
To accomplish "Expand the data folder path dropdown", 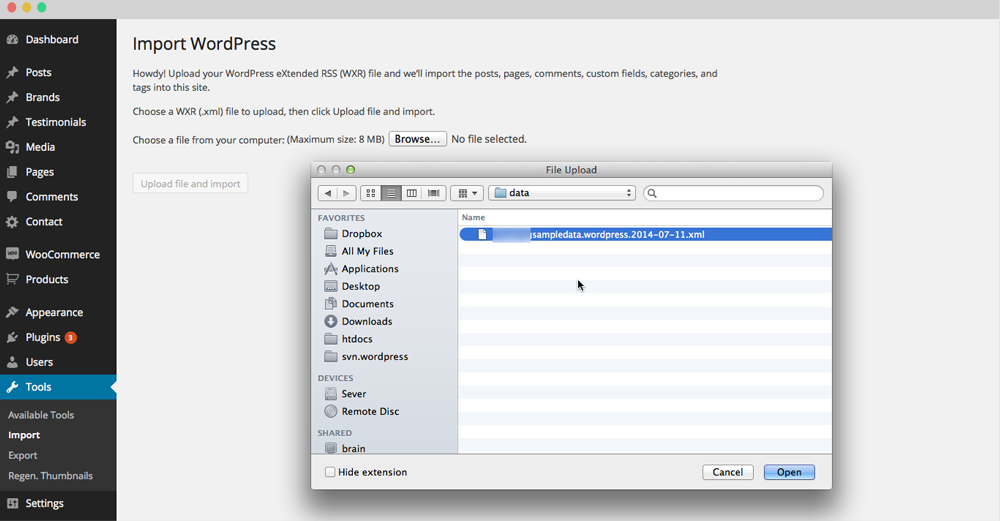I will coord(563,193).
